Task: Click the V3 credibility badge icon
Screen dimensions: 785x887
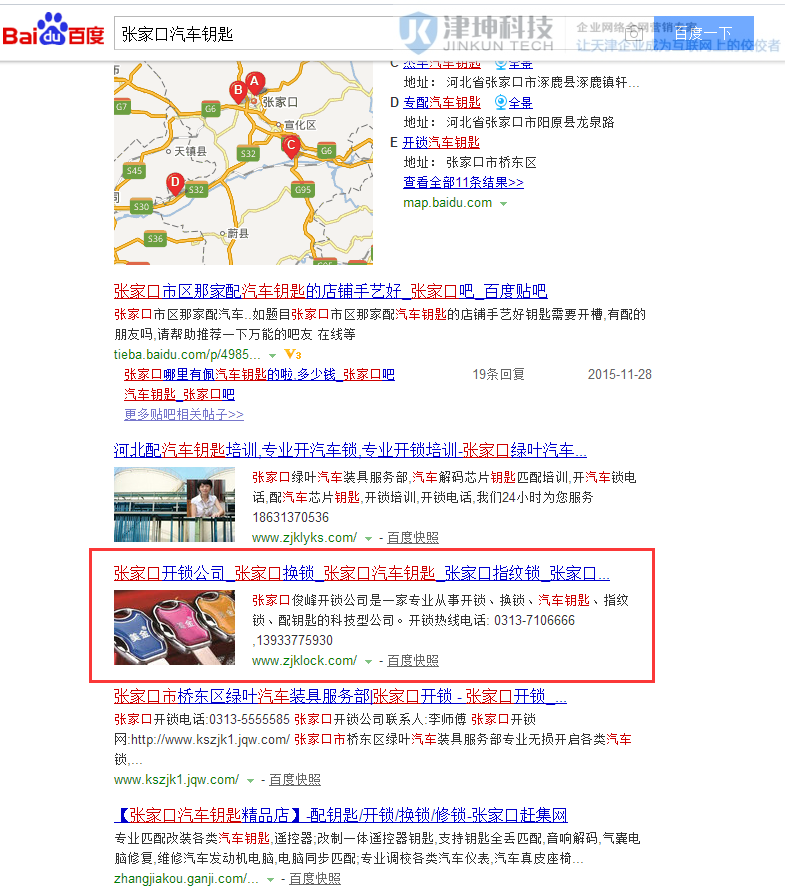Action: click(x=293, y=354)
